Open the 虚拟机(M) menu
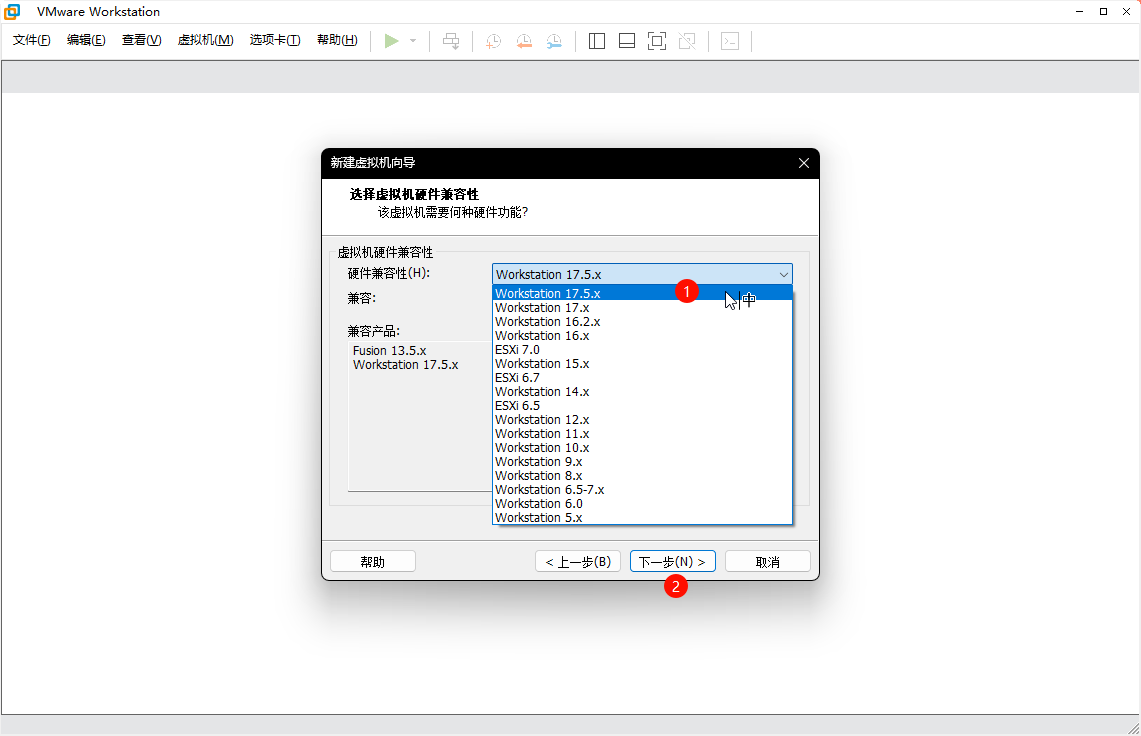 click(x=205, y=40)
